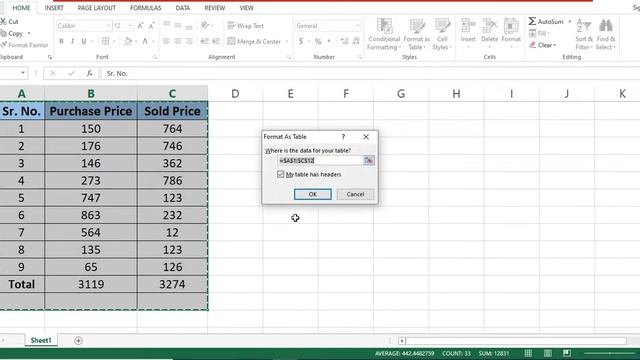Add a new sheet with plus icon
Image resolution: width=640 pixels, height=360 pixels.
click(x=78, y=340)
